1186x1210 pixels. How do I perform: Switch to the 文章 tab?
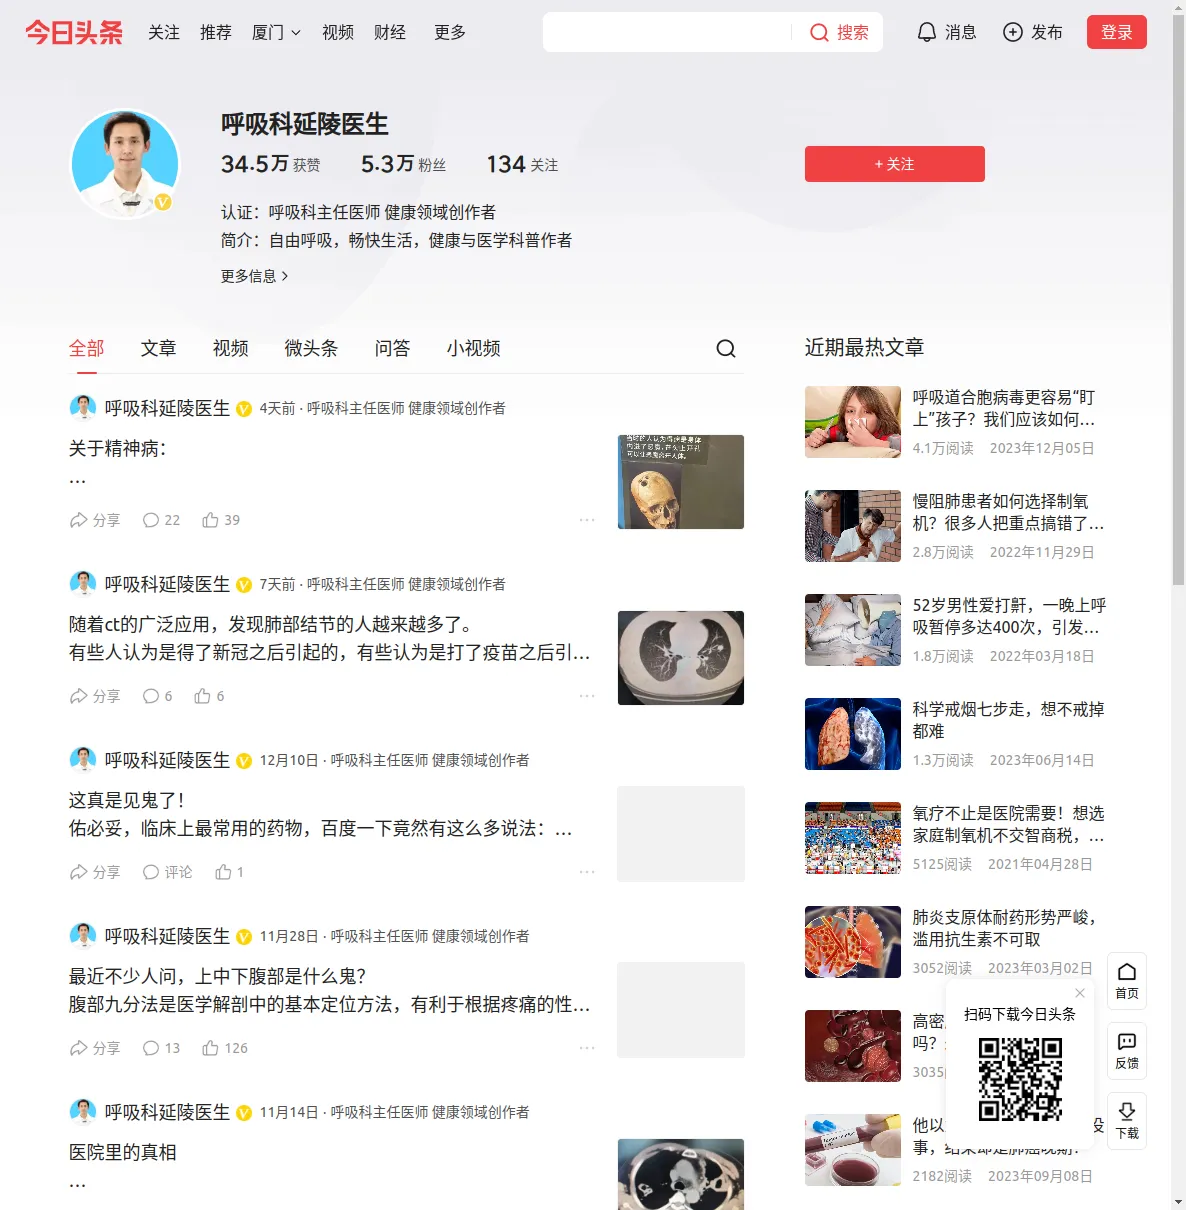[x=159, y=348]
